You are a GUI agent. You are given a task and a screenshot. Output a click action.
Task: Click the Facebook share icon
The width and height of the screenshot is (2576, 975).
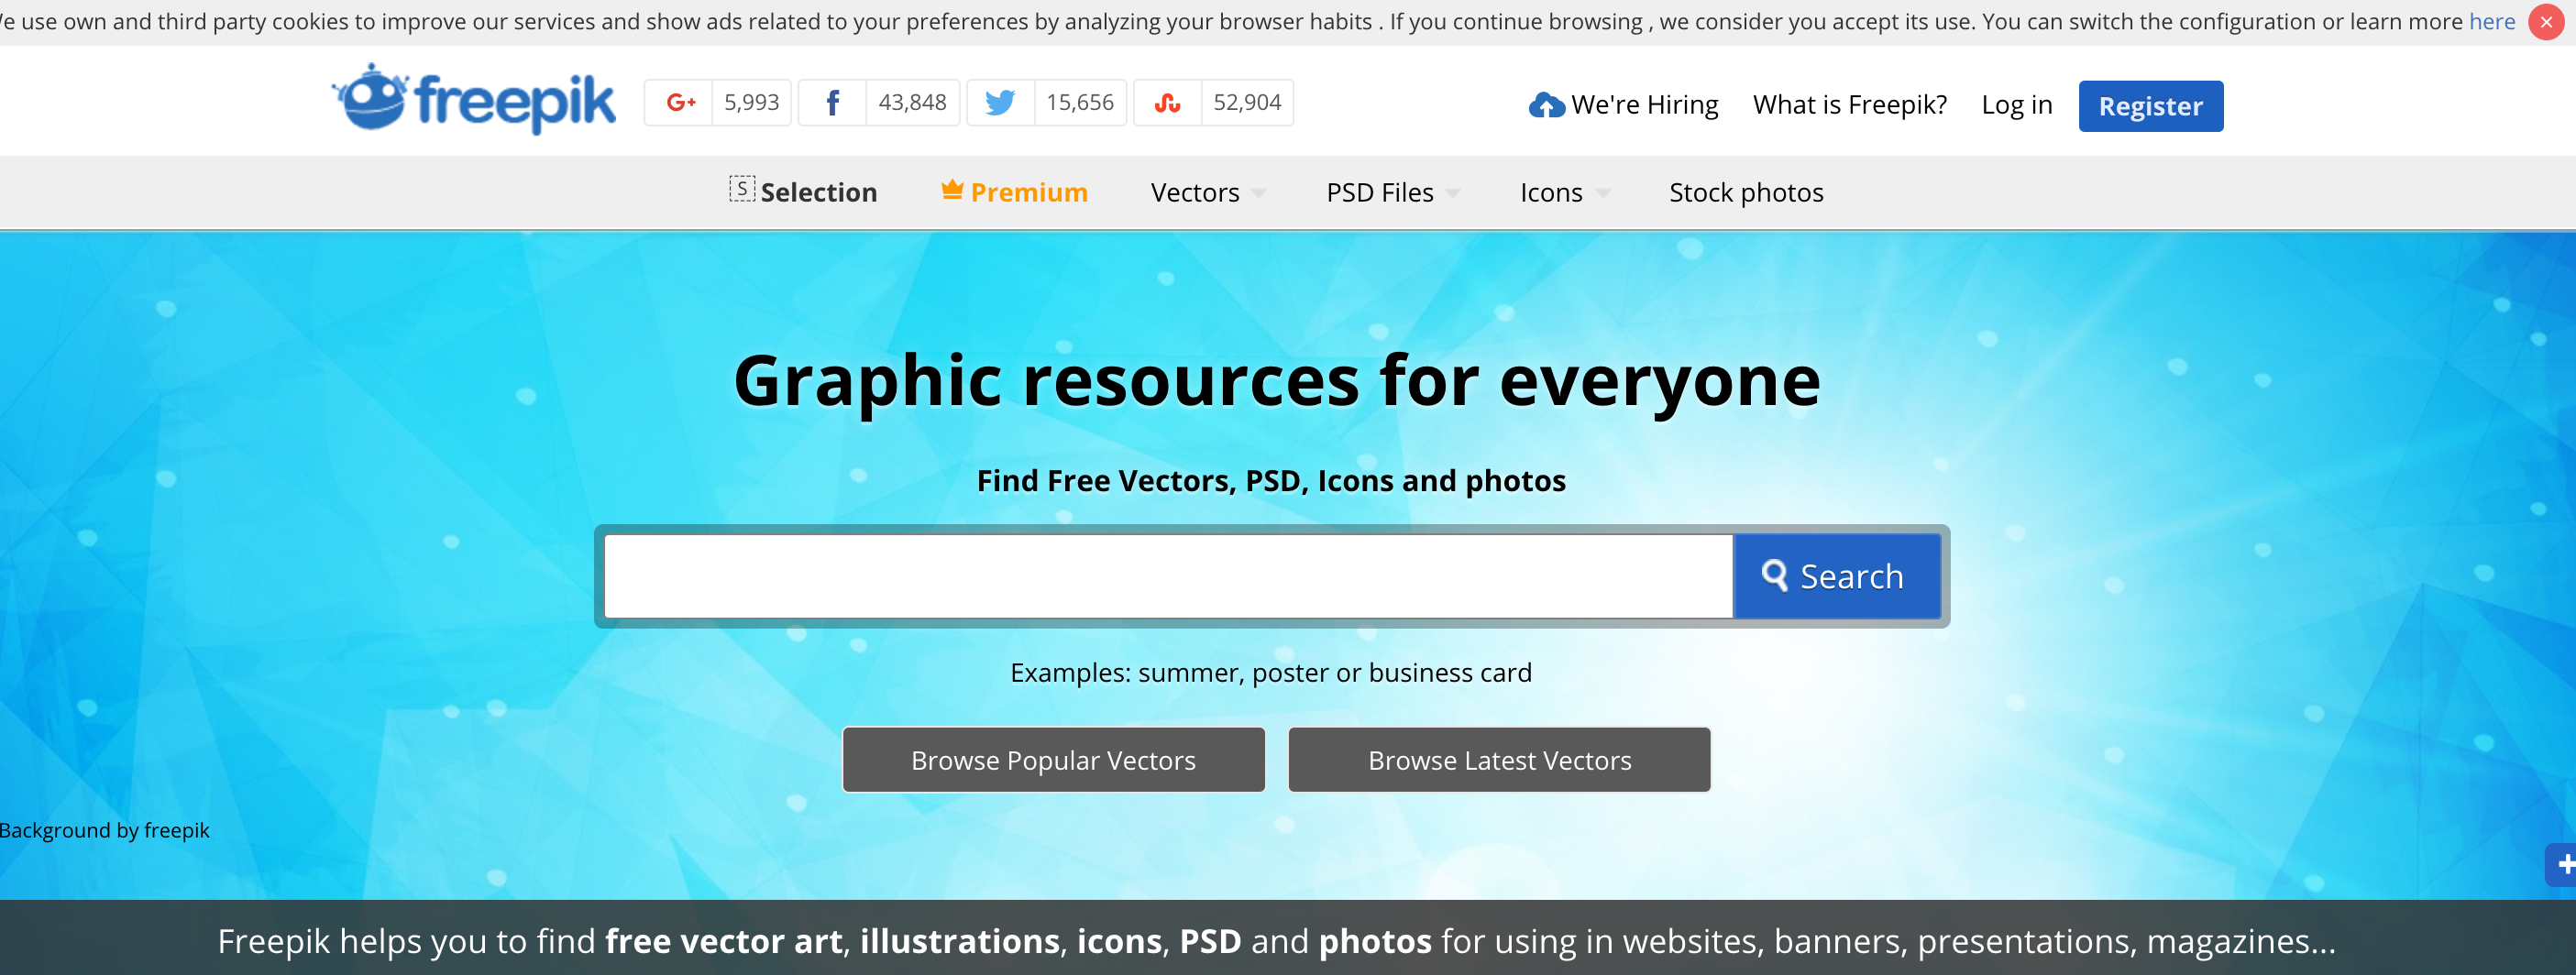(832, 103)
